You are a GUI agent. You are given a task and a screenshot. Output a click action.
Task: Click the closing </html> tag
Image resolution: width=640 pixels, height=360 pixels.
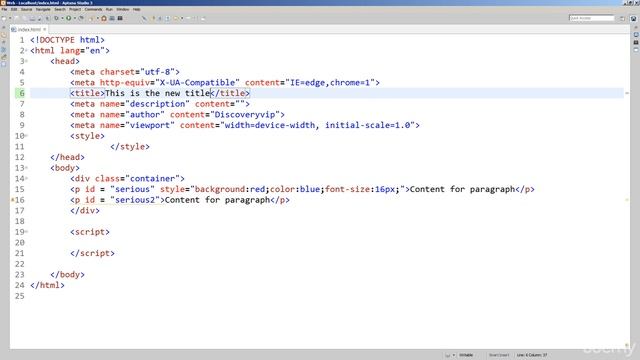47,285
